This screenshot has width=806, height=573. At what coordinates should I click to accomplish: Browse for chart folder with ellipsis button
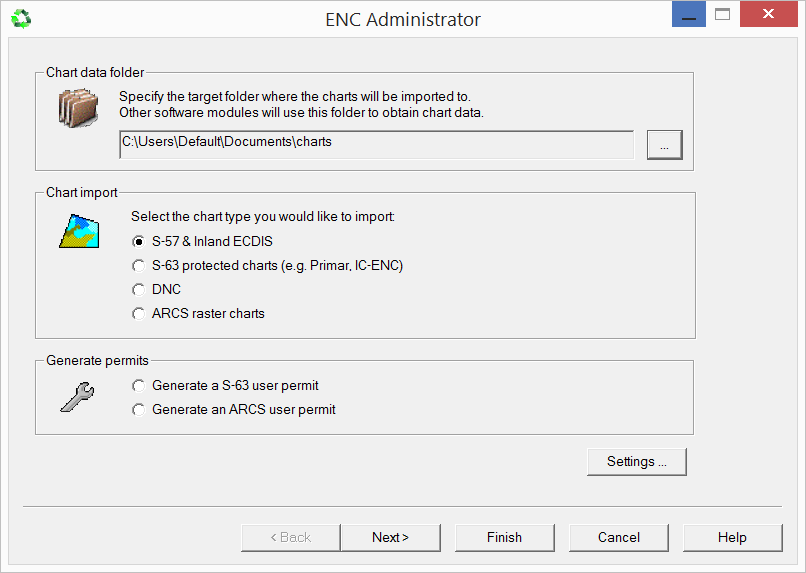(x=664, y=144)
